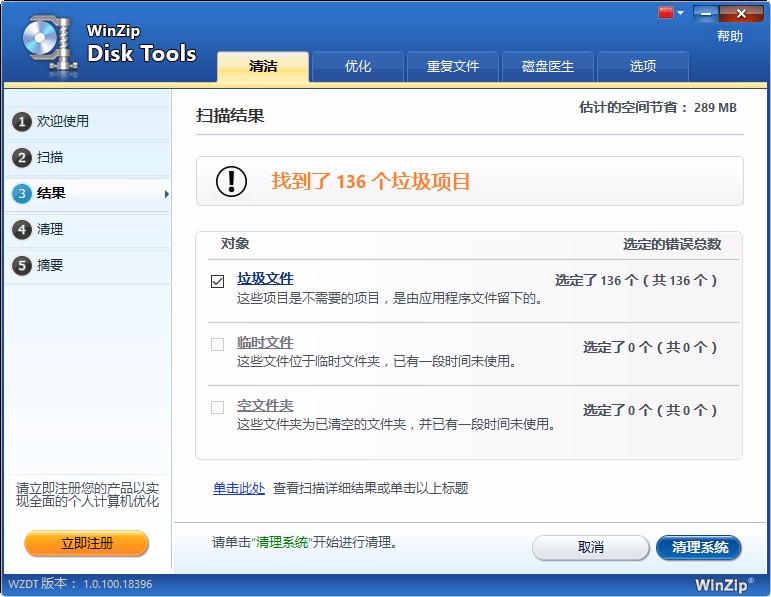Select step 2 扫描 in sidebar
This screenshot has height=597, width=771.
click(x=88, y=157)
